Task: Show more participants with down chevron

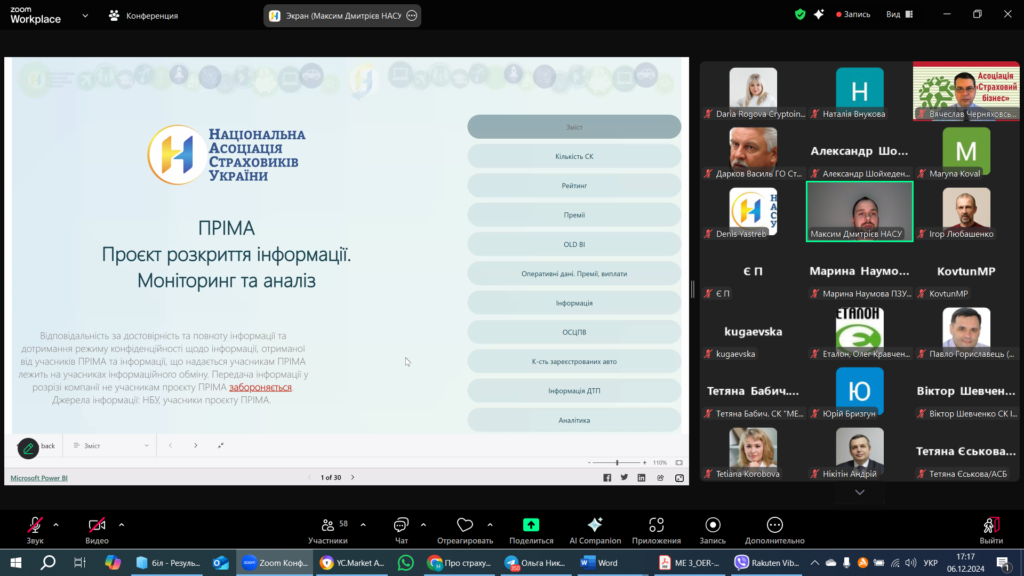Action: [x=859, y=492]
